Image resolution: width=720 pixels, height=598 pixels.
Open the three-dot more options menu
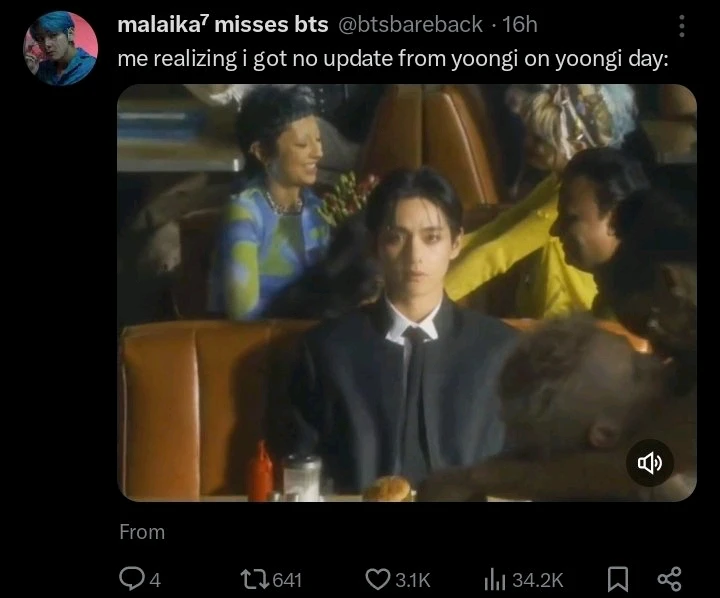682,26
